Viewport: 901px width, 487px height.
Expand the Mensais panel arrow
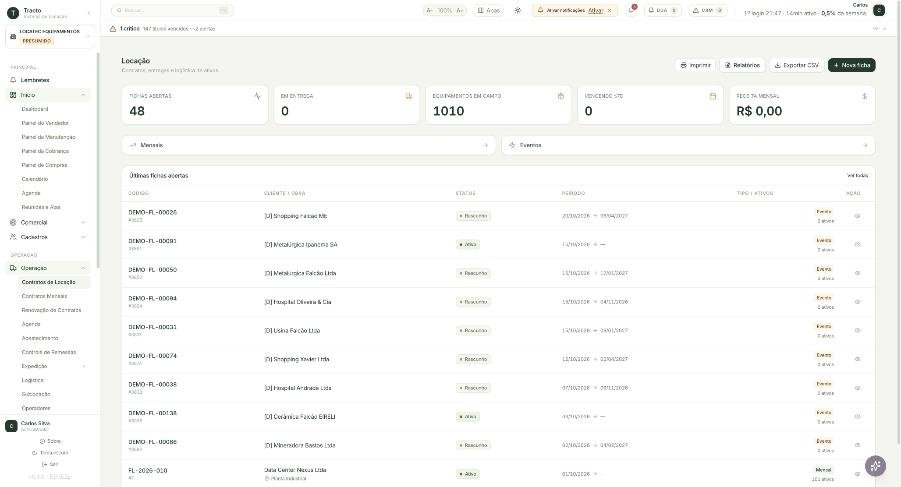tap(486, 145)
